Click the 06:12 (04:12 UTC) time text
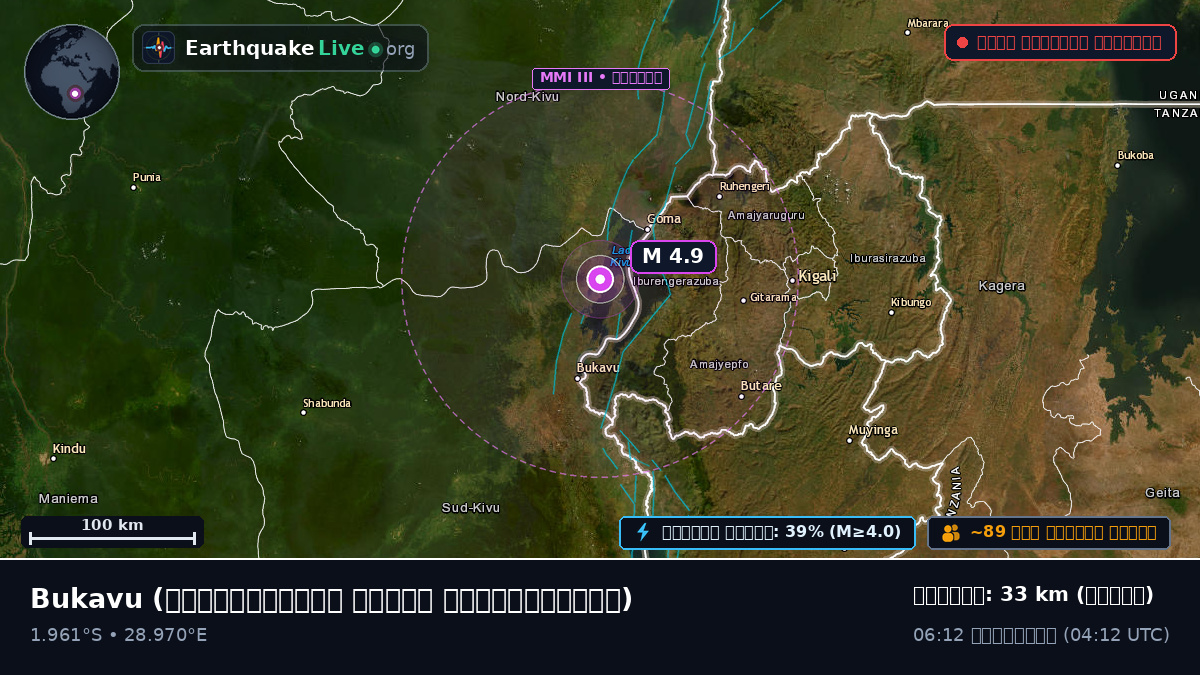Screen dimensions: 1200x675 coord(1041,635)
